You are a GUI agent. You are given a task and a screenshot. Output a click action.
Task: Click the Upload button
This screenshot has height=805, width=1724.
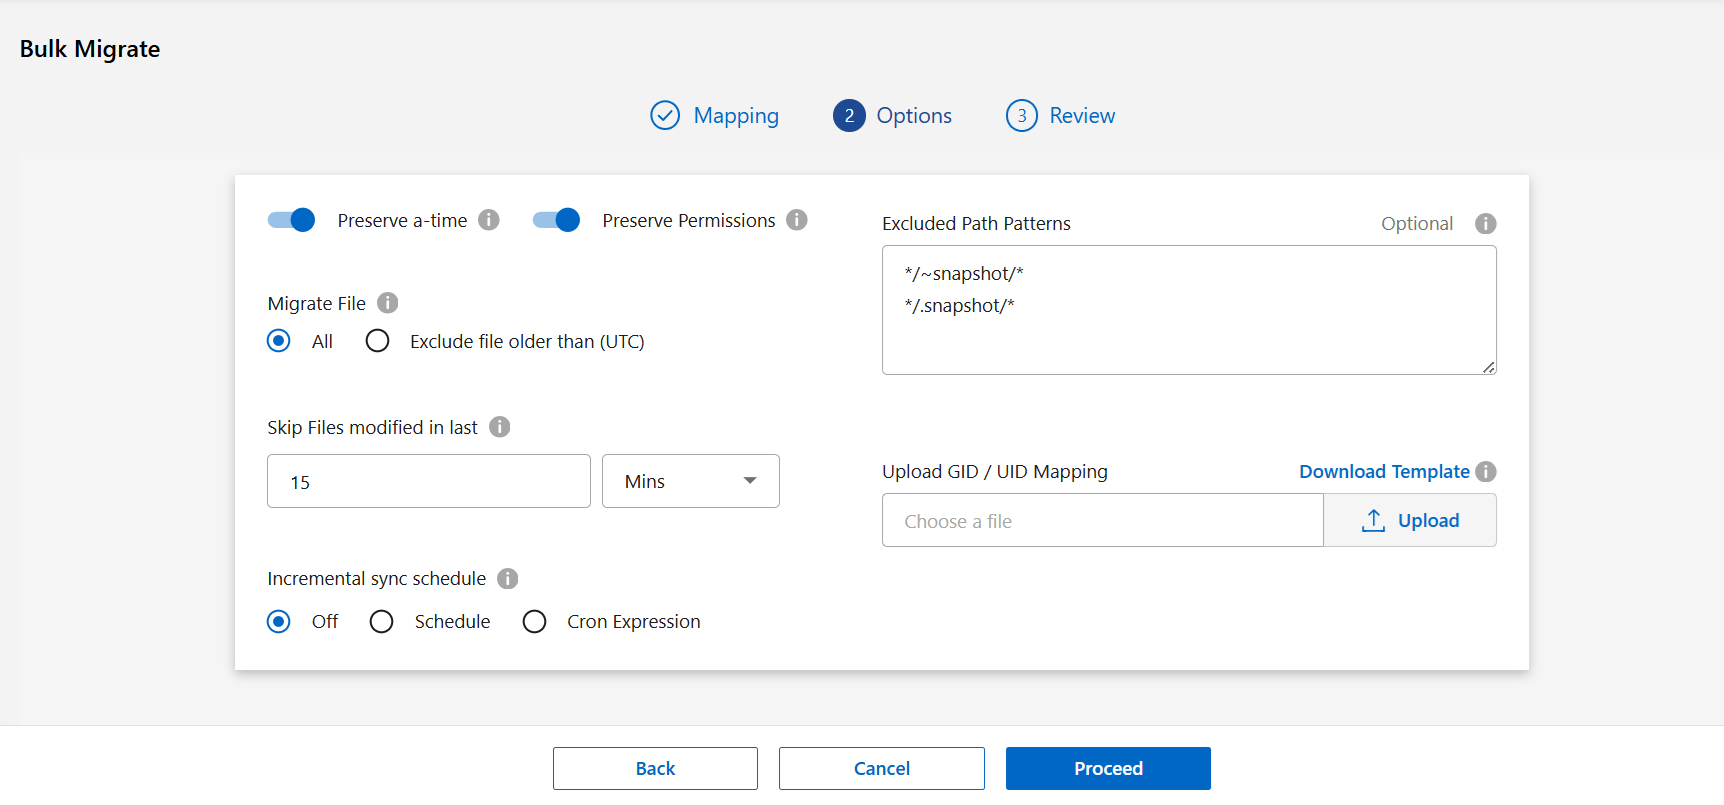(1410, 520)
